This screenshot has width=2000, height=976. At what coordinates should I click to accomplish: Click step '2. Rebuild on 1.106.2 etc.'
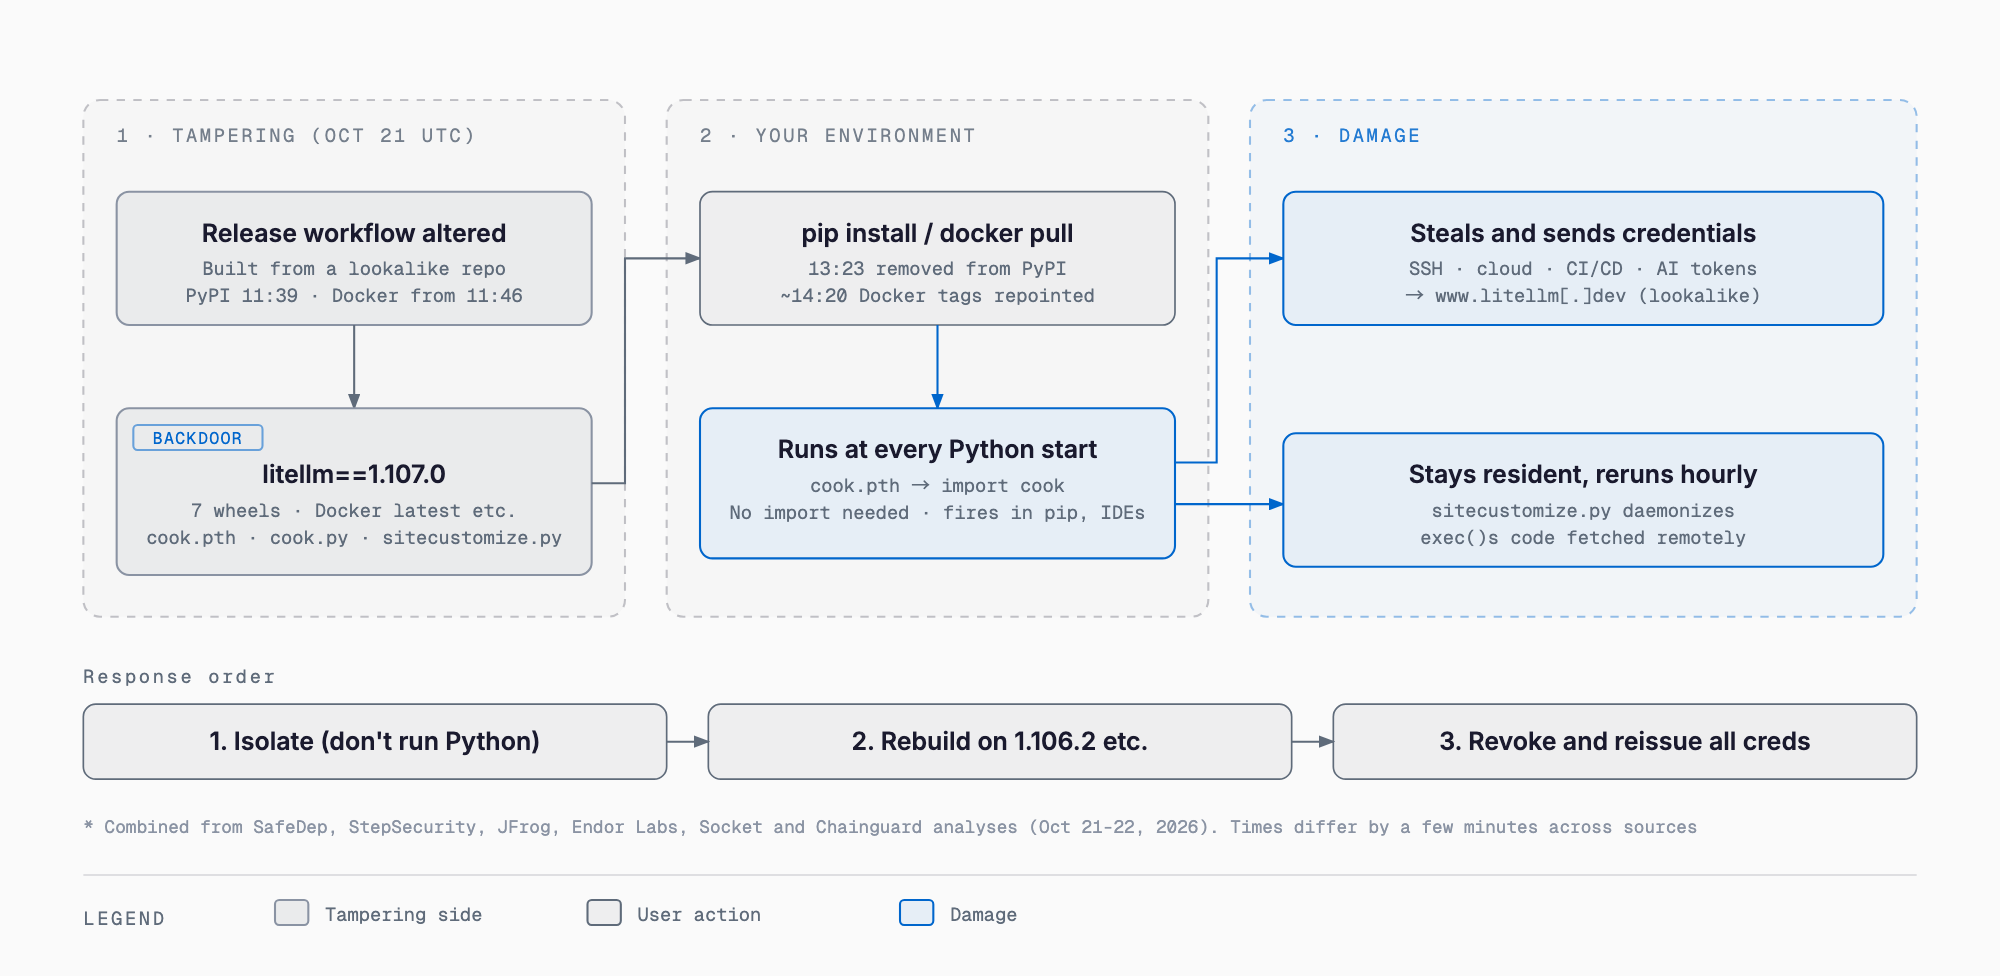pos(1000,741)
